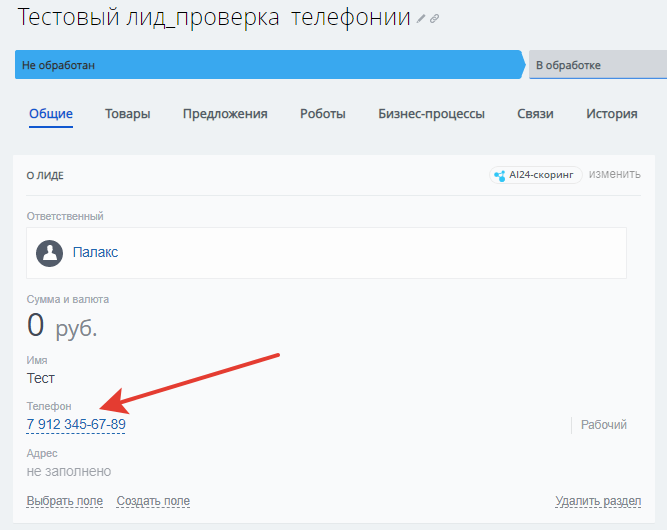Click the pencil edit title icon
667x530 pixels.
421,19
